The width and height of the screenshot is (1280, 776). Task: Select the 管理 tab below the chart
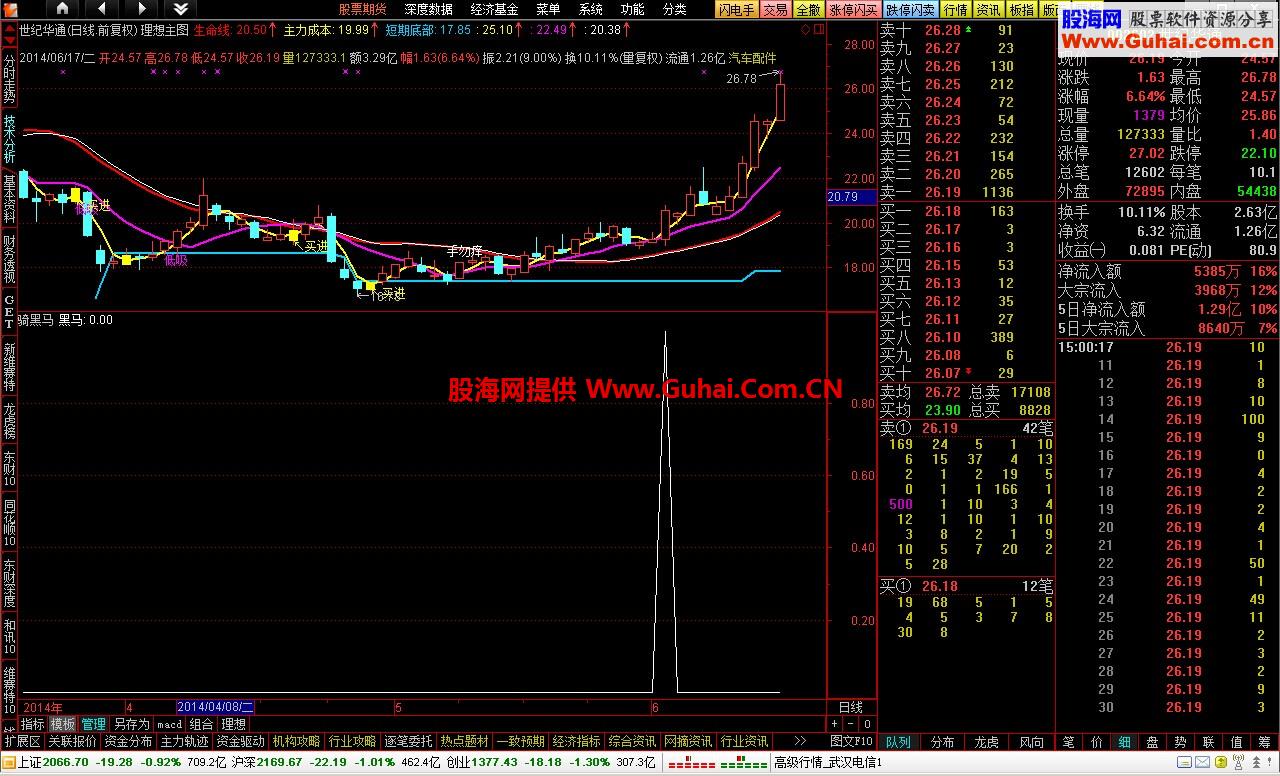pos(93,724)
